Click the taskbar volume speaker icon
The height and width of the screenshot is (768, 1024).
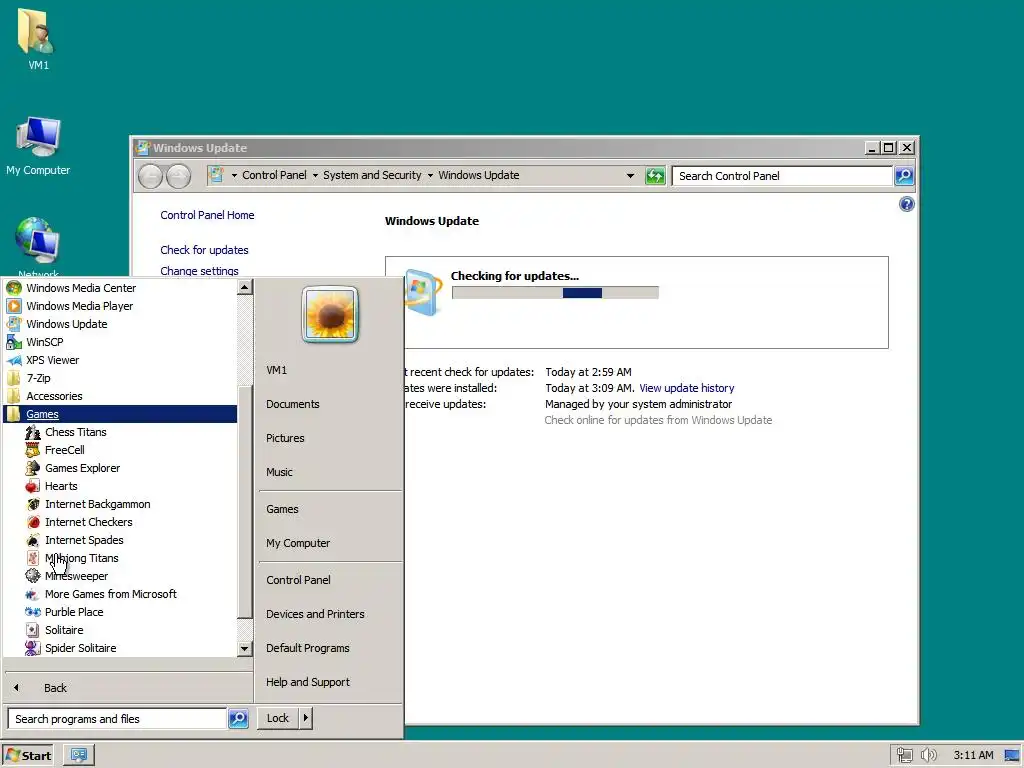click(x=928, y=756)
